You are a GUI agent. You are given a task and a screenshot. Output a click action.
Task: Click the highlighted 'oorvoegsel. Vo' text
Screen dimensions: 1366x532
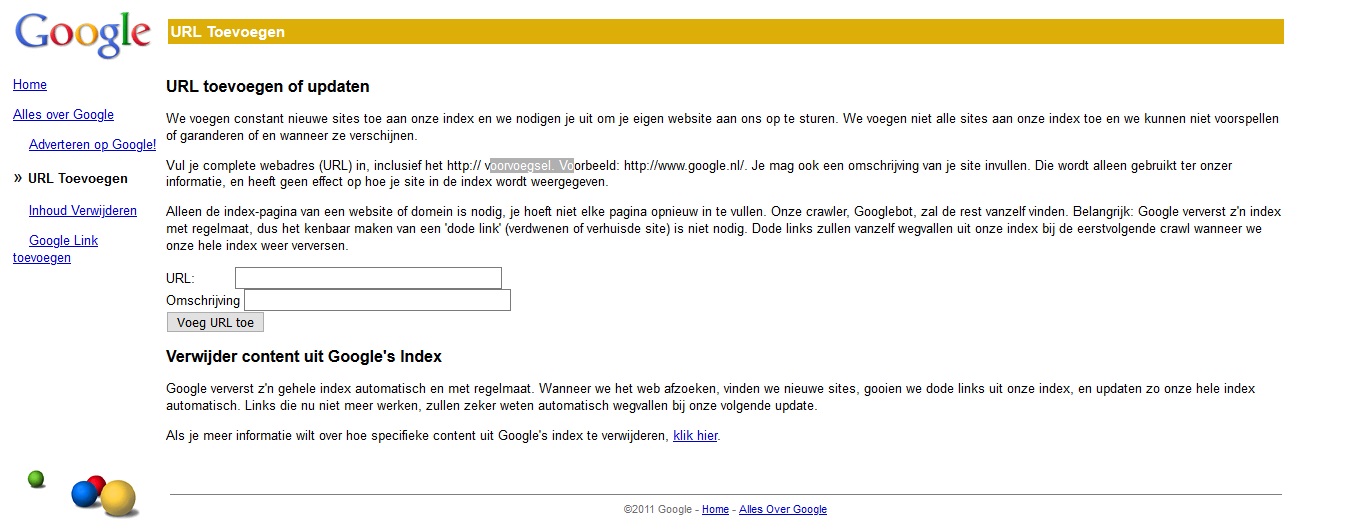pyautogui.click(x=532, y=166)
